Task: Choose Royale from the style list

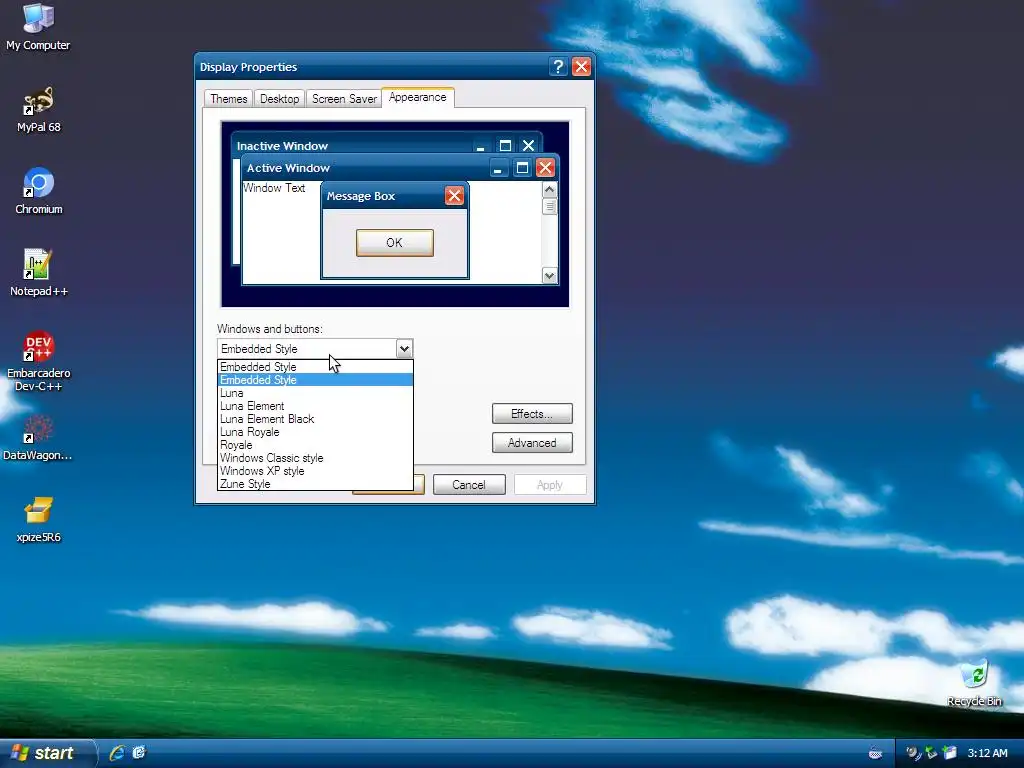Action: (315, 445)
